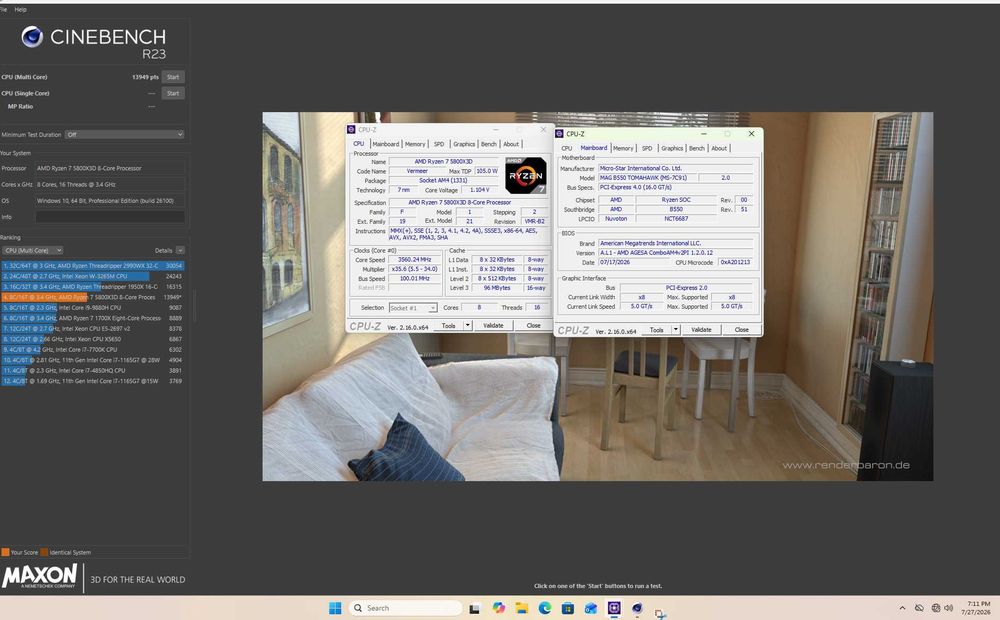Select the Xeon E5-2697 v2 ranking row
The width and height of the screenshot is (1000, 620).
(92, 328)
